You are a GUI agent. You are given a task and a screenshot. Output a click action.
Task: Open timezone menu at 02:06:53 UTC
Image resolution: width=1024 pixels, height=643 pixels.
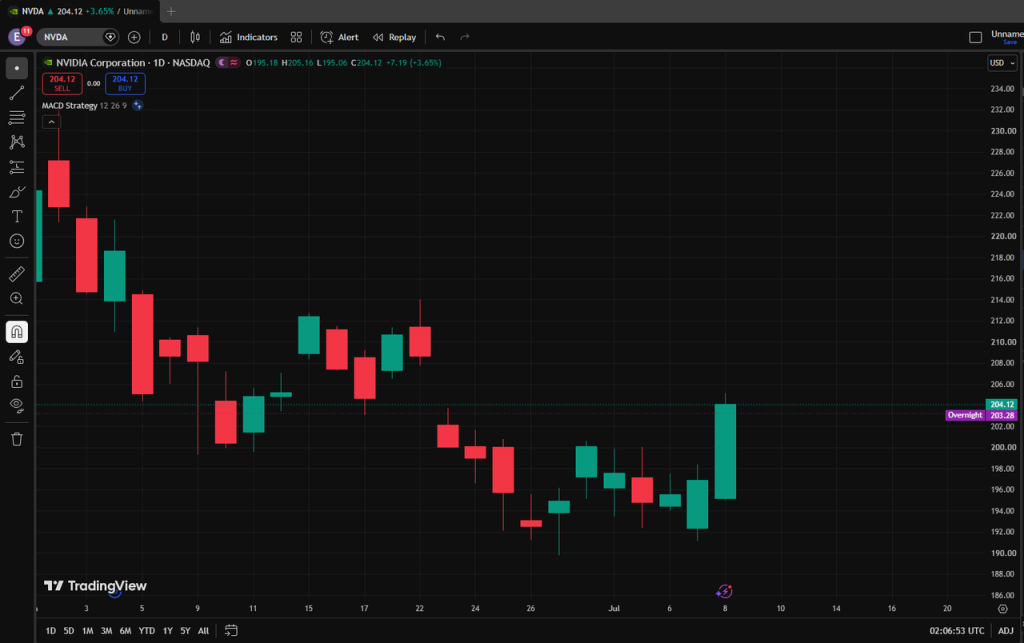957,631
